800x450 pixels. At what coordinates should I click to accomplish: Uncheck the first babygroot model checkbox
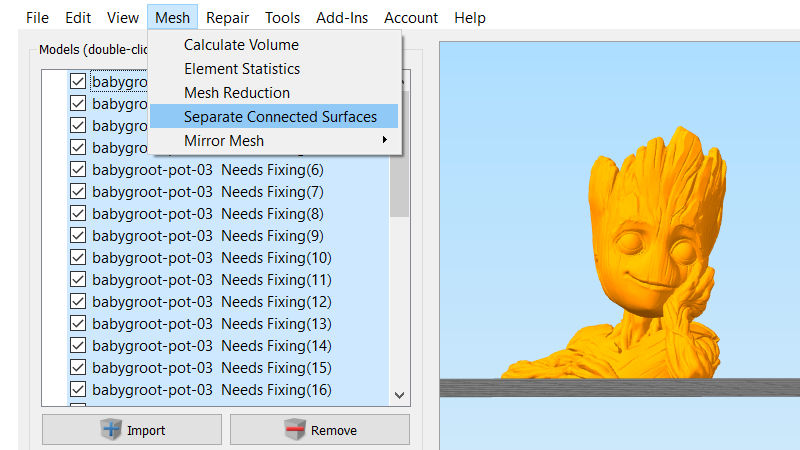click(x=78, y=81)
